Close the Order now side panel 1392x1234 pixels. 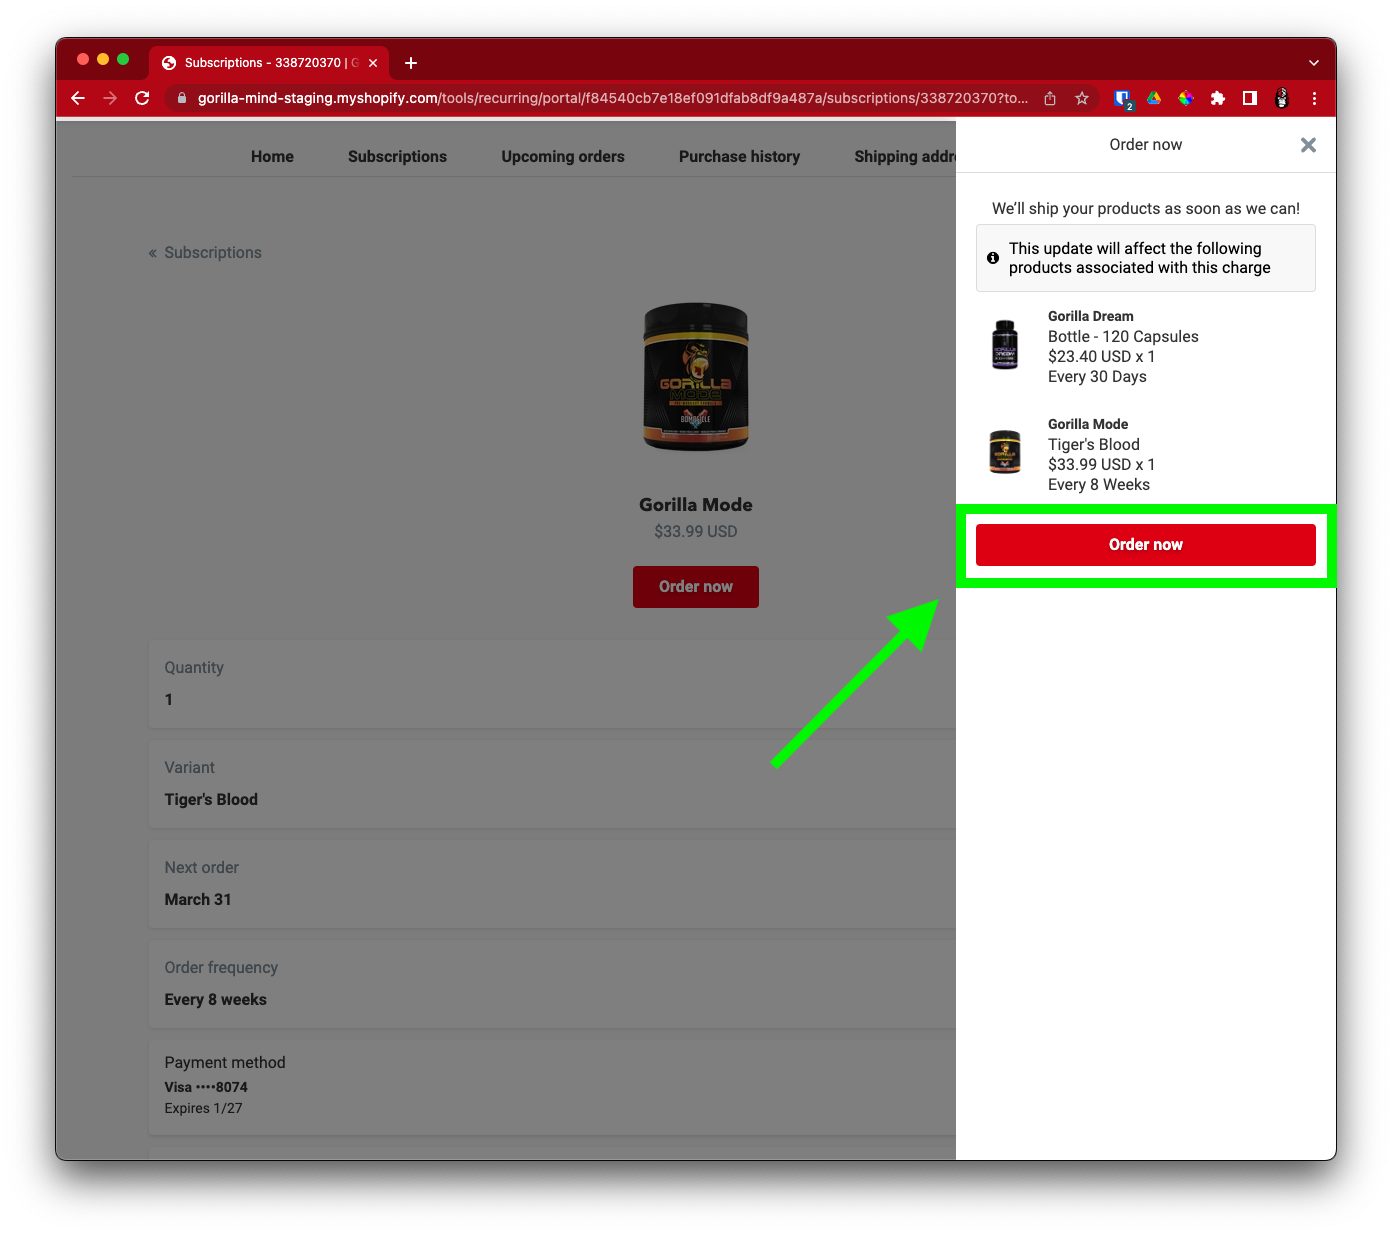(1307, 145)
